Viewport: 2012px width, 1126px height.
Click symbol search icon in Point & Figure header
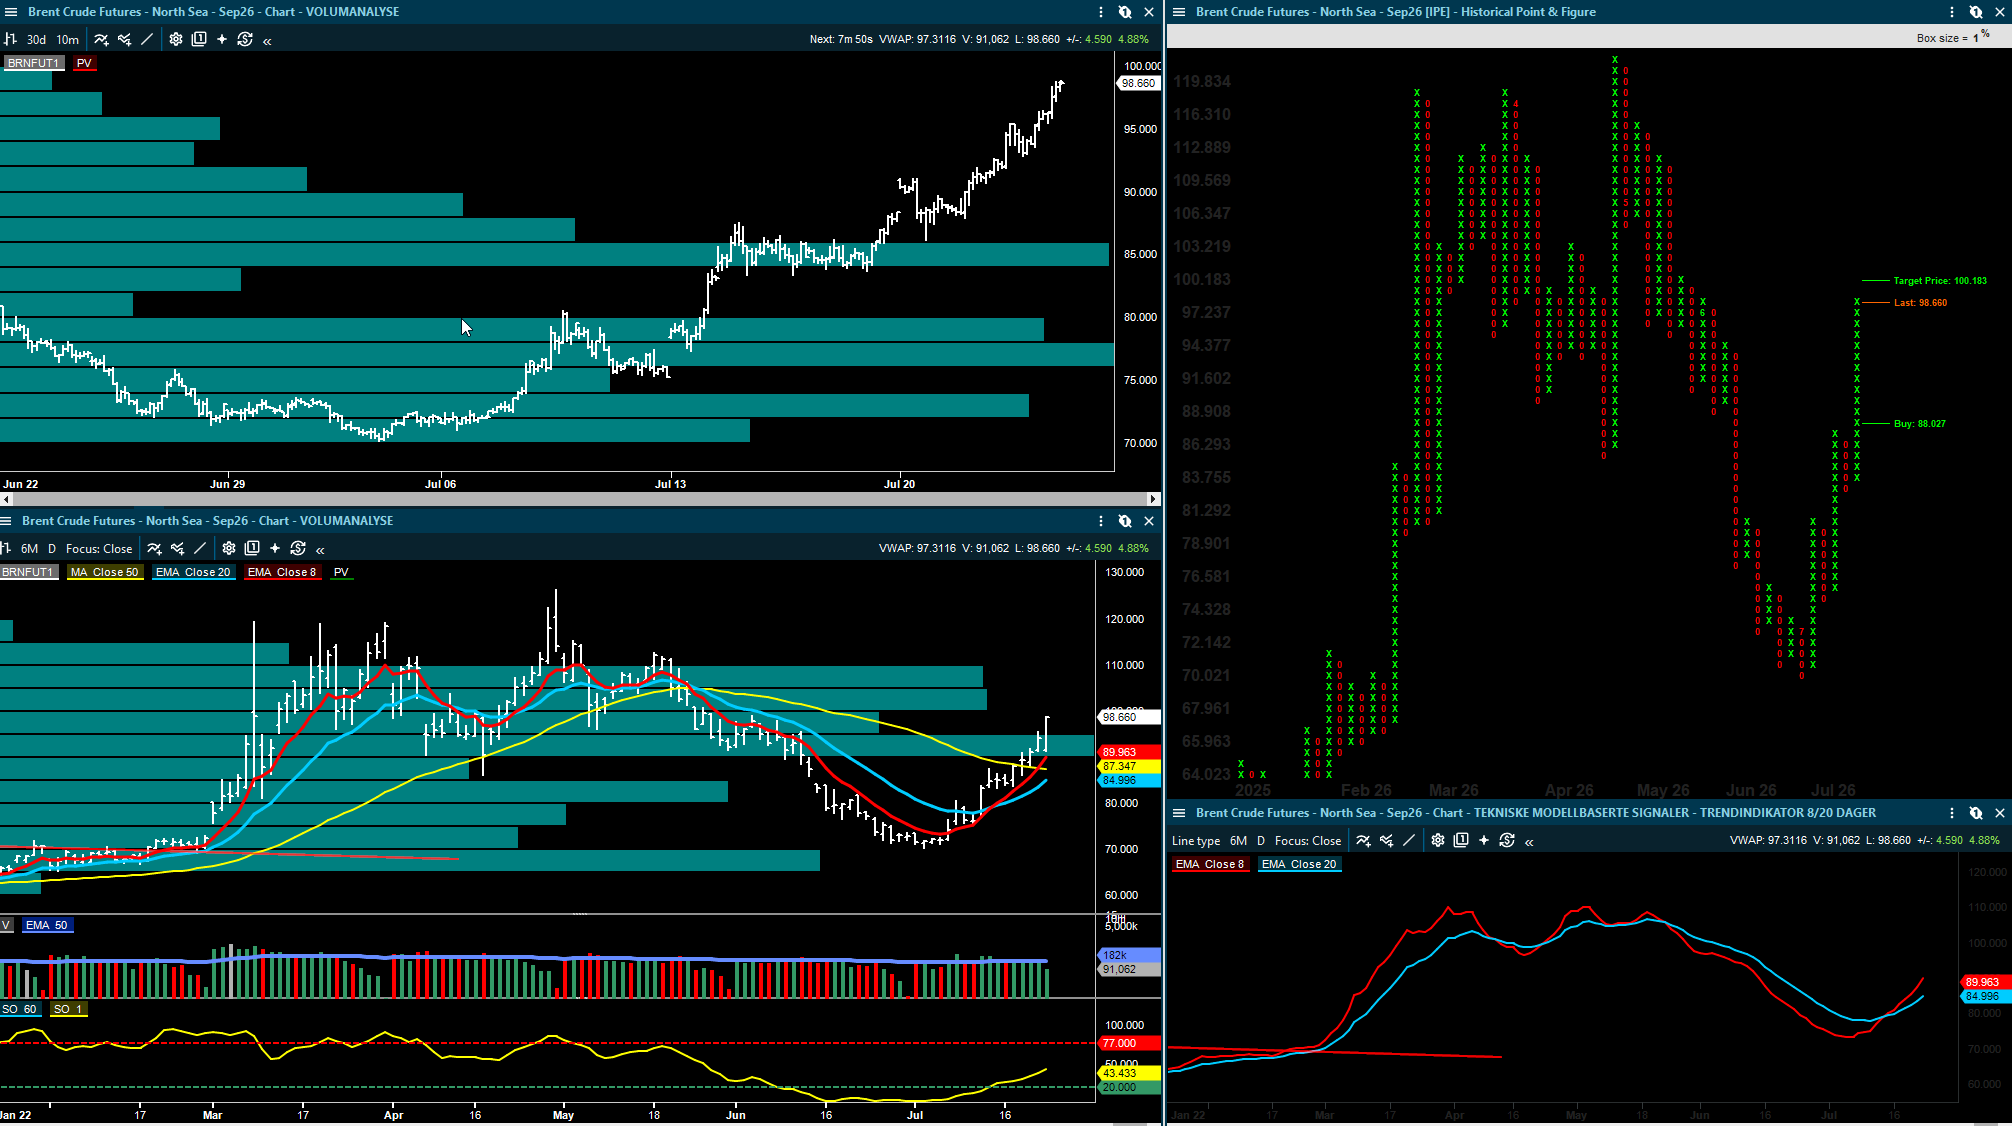click(x=1976, y=12)
